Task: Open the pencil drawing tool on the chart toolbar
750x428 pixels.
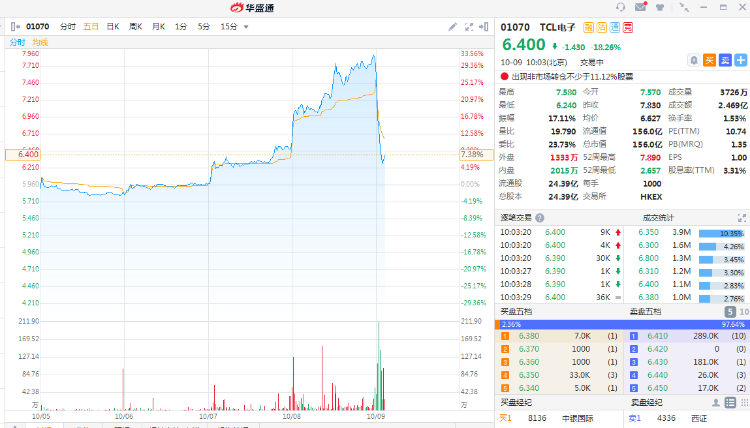Action: point(452,27)
